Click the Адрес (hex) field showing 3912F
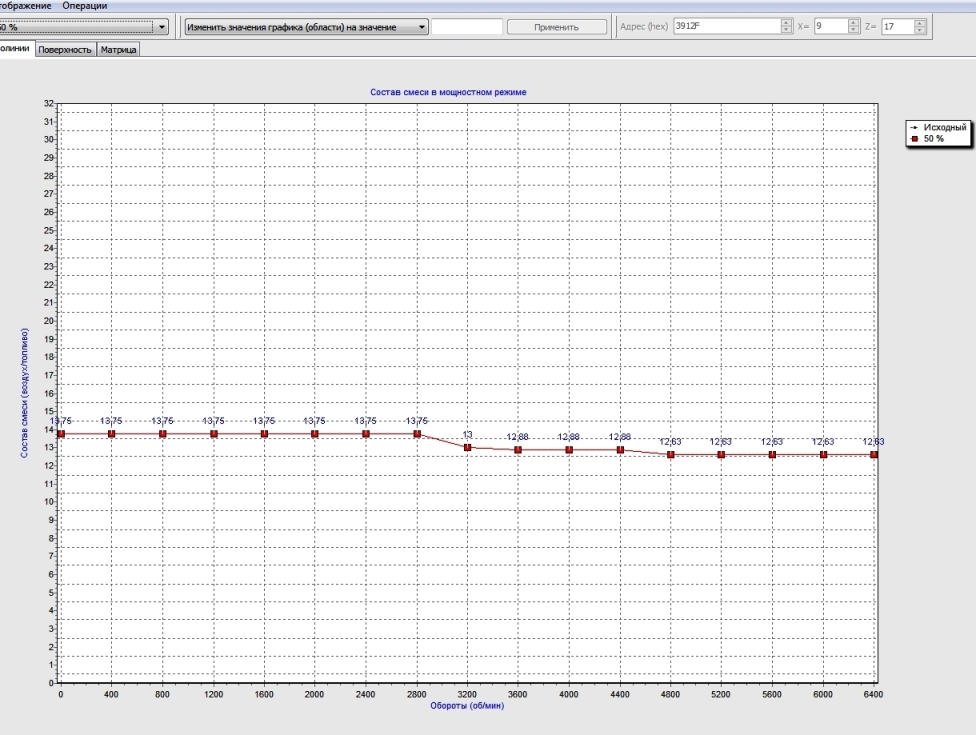 point(724,27)
